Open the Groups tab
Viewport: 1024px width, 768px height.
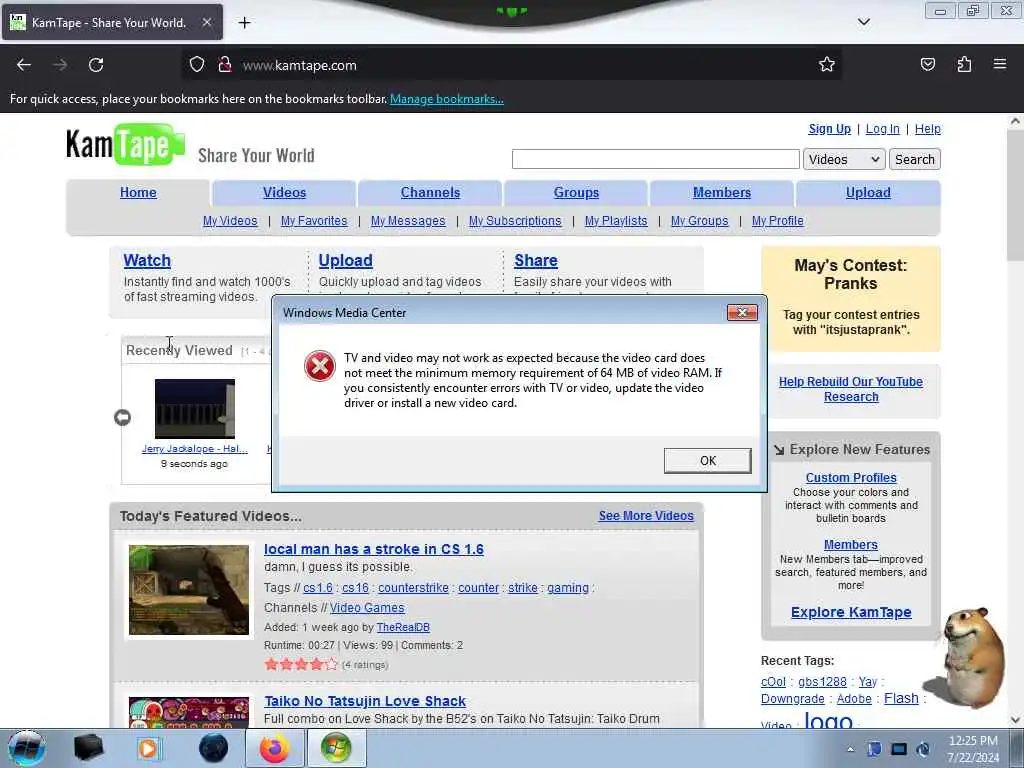(x=576, y=193)
